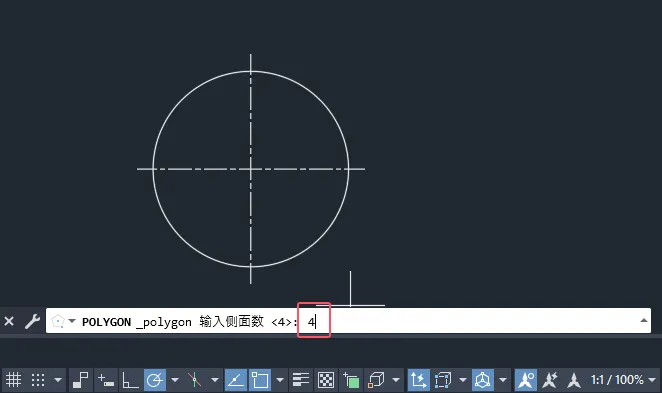Click the checkered Transparency icon
This screenshot has height=393, width=662.
[326, 380]
